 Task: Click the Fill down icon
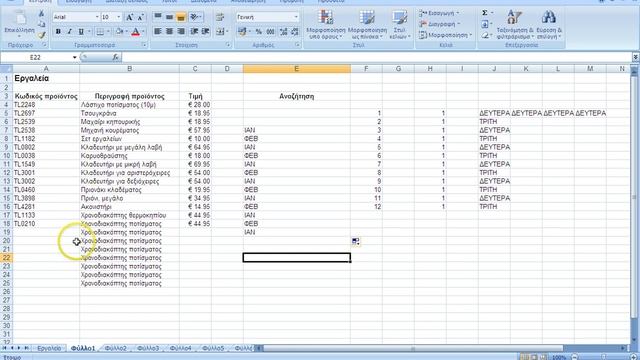tap(484, 24)
